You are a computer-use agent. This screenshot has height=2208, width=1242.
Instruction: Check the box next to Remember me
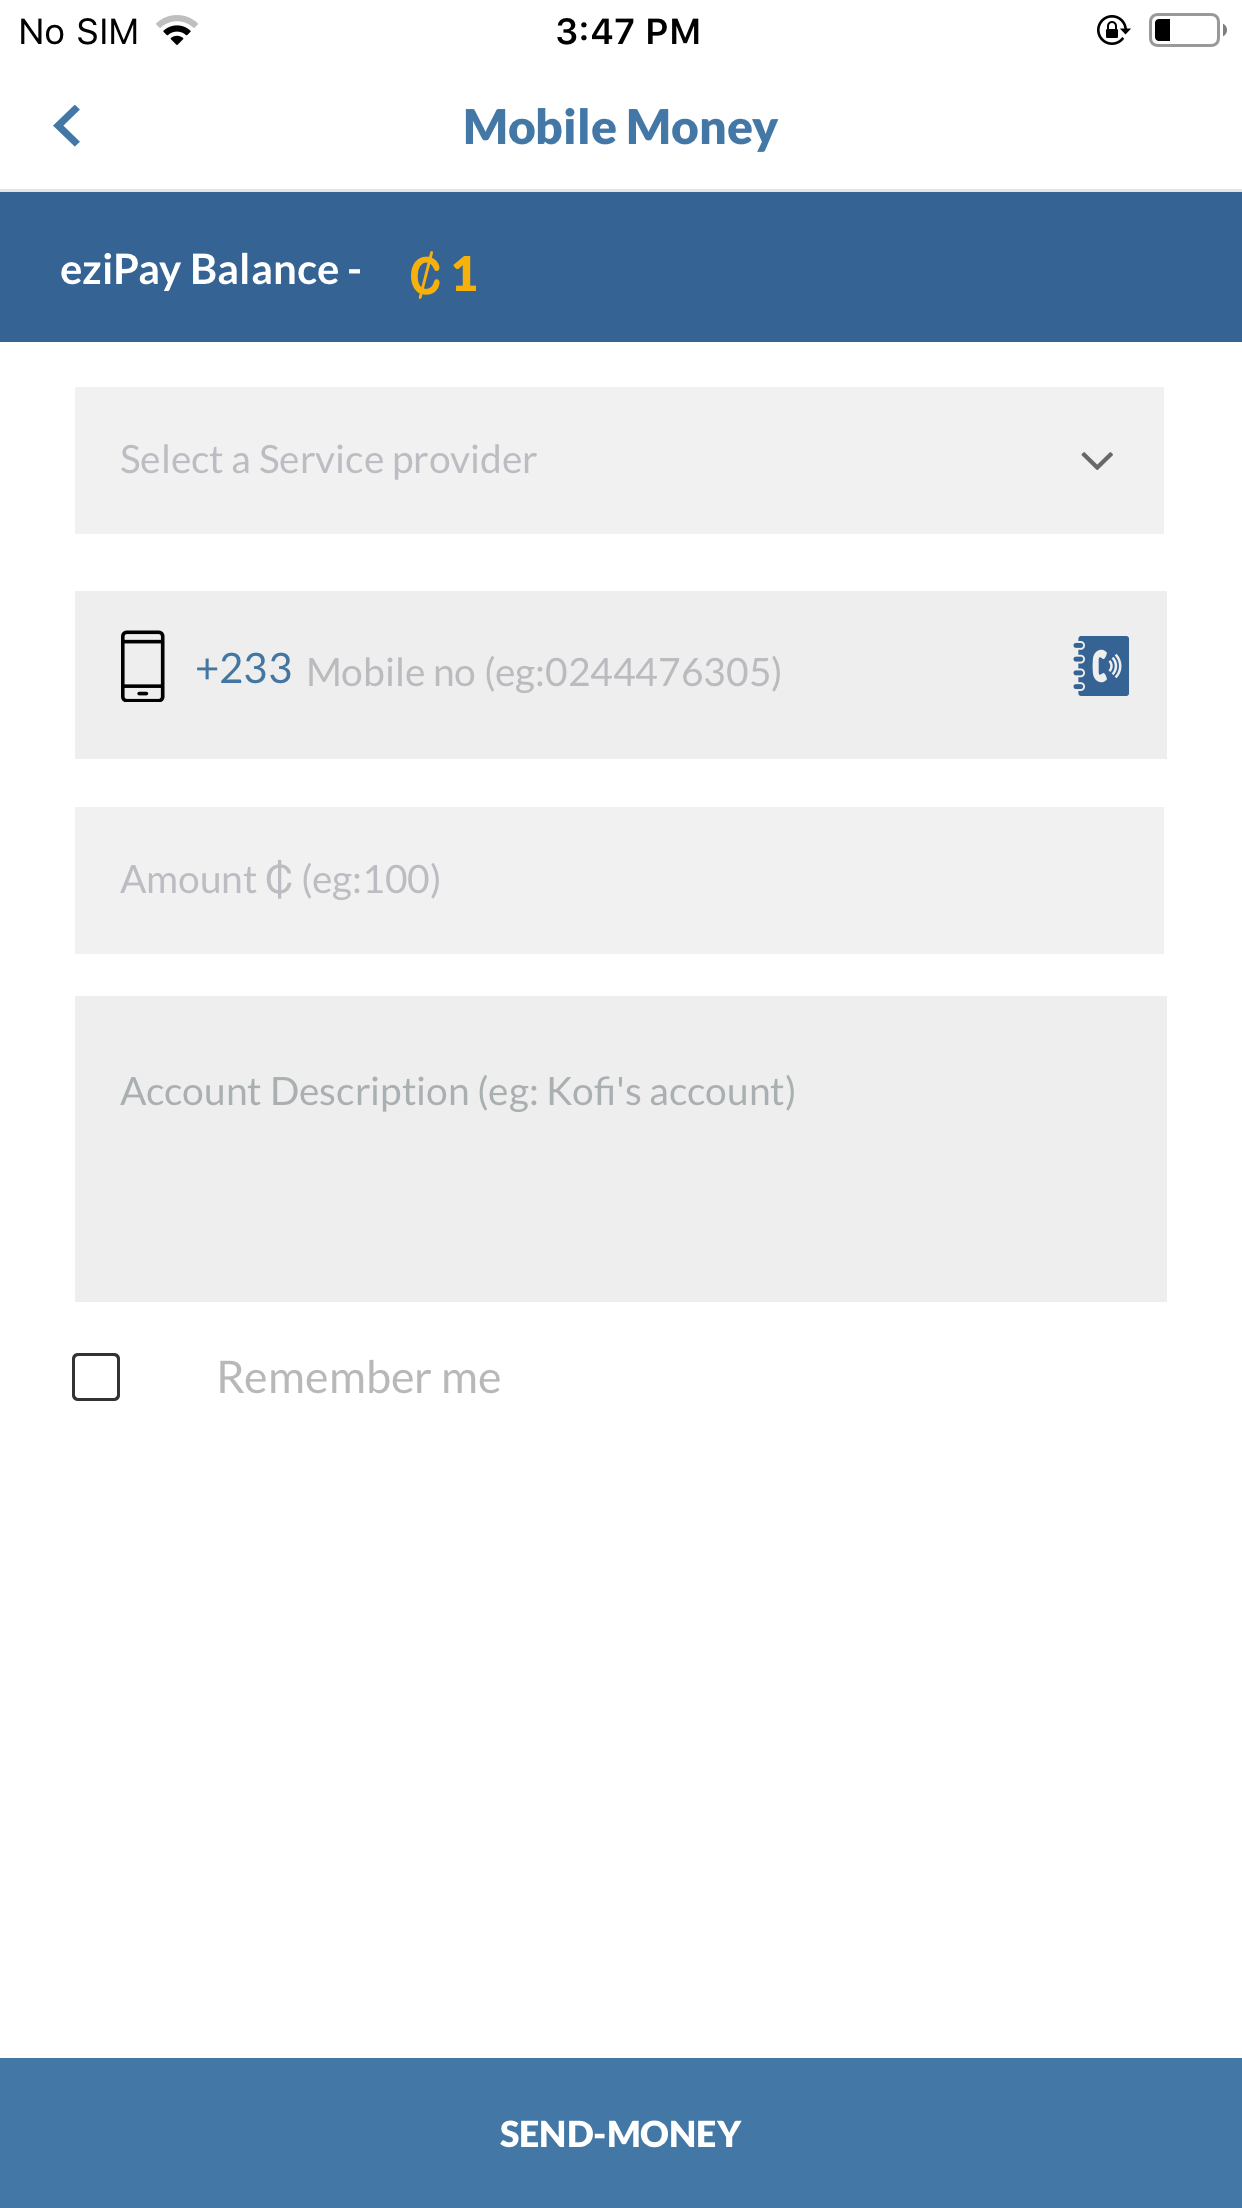point(95,1376)
